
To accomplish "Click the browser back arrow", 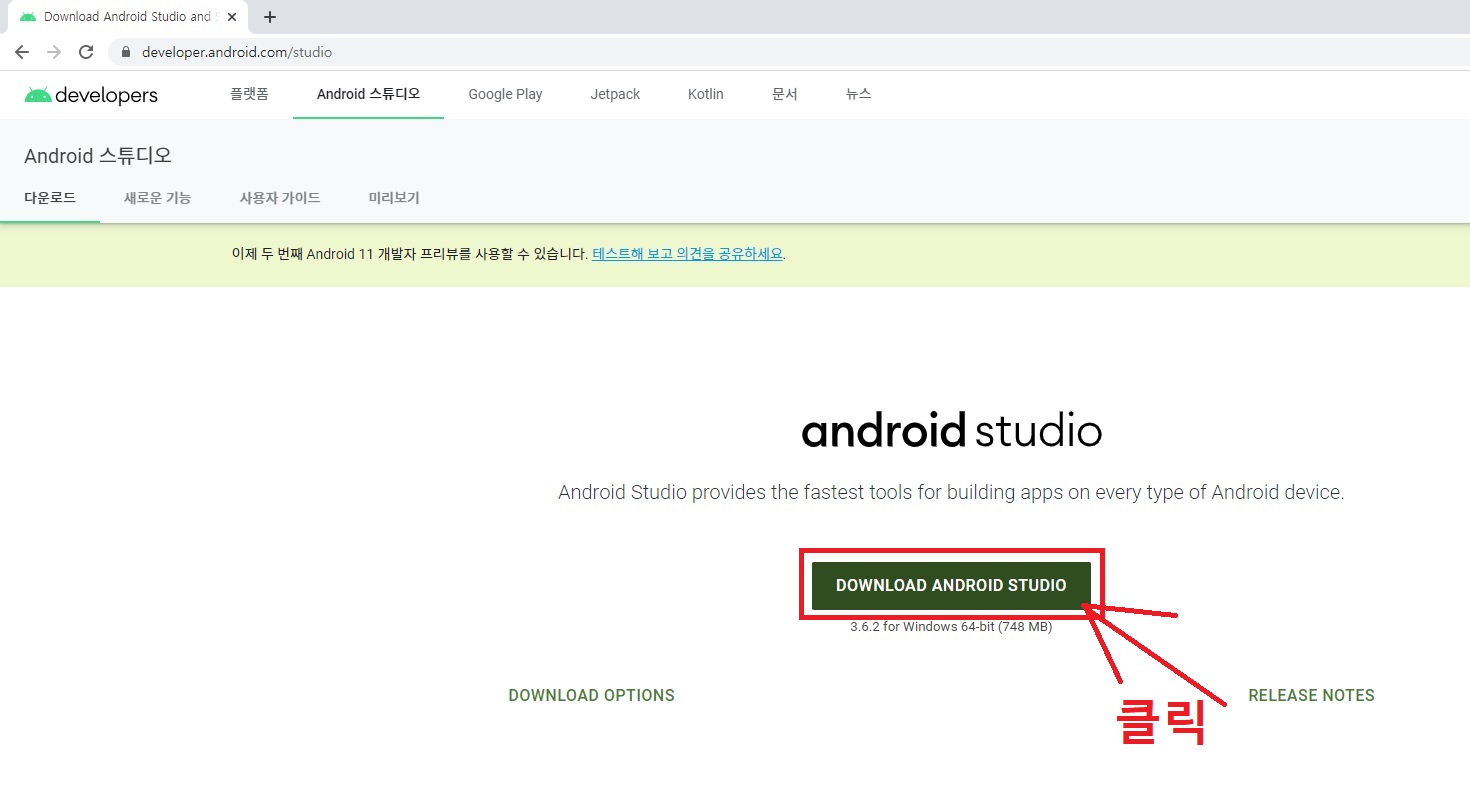I will 22,52.
